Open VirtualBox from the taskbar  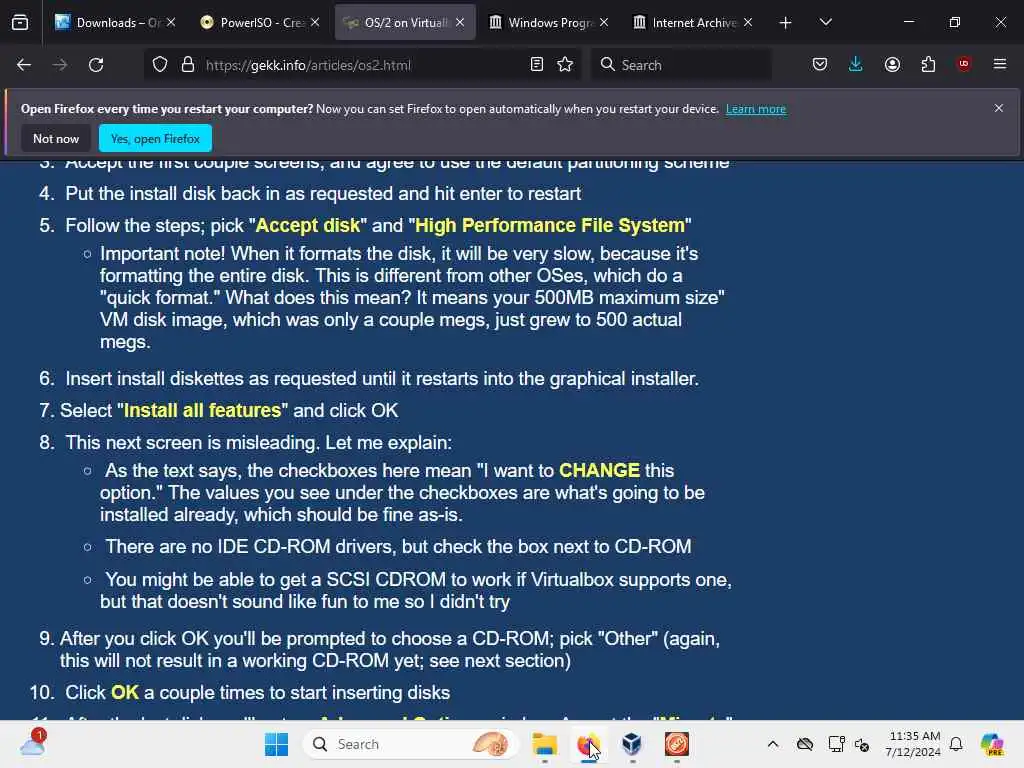coord(632,744)
